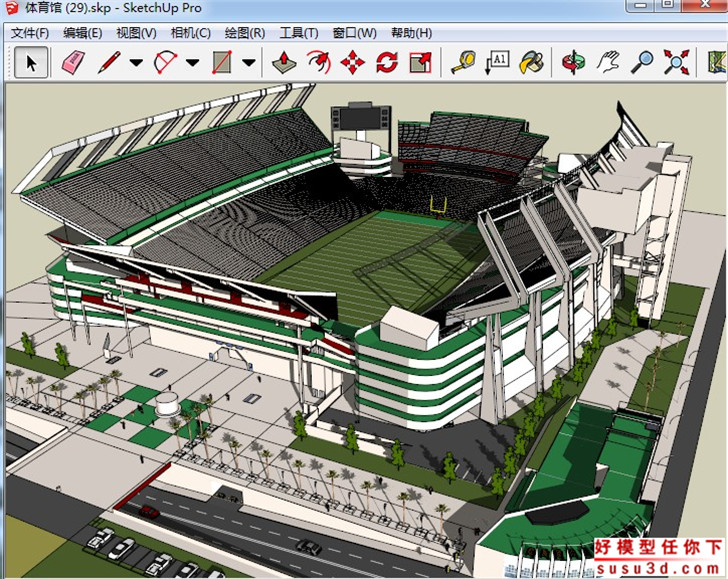Select the Tape Measure tool

pos(463,62)
